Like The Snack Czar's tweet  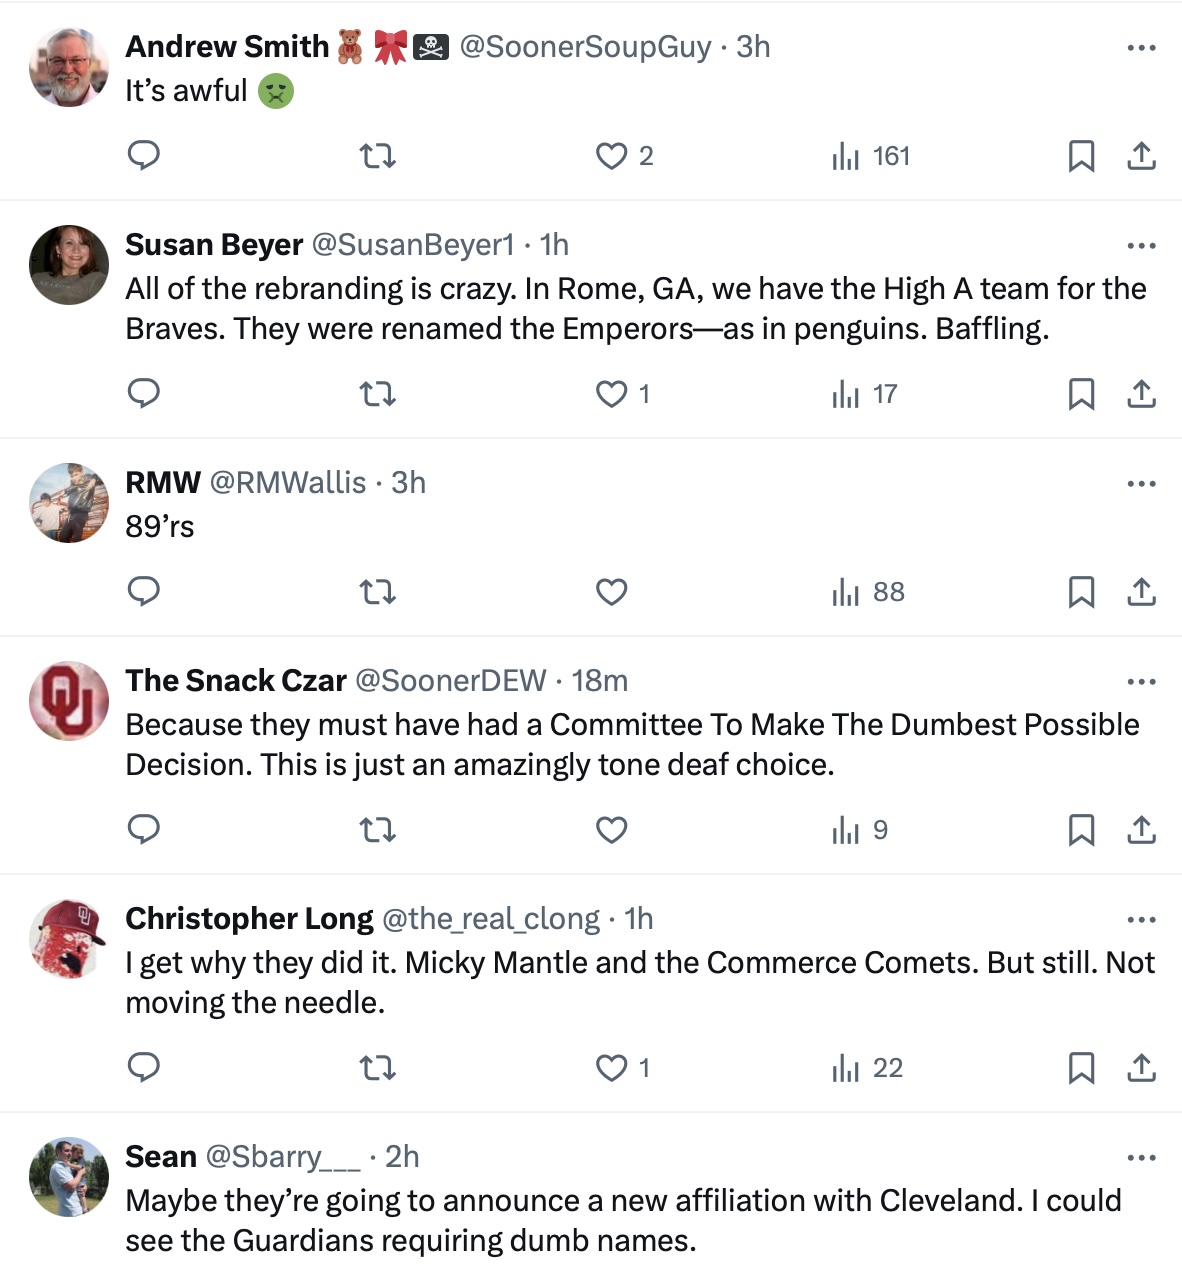[x=611, y=830]
